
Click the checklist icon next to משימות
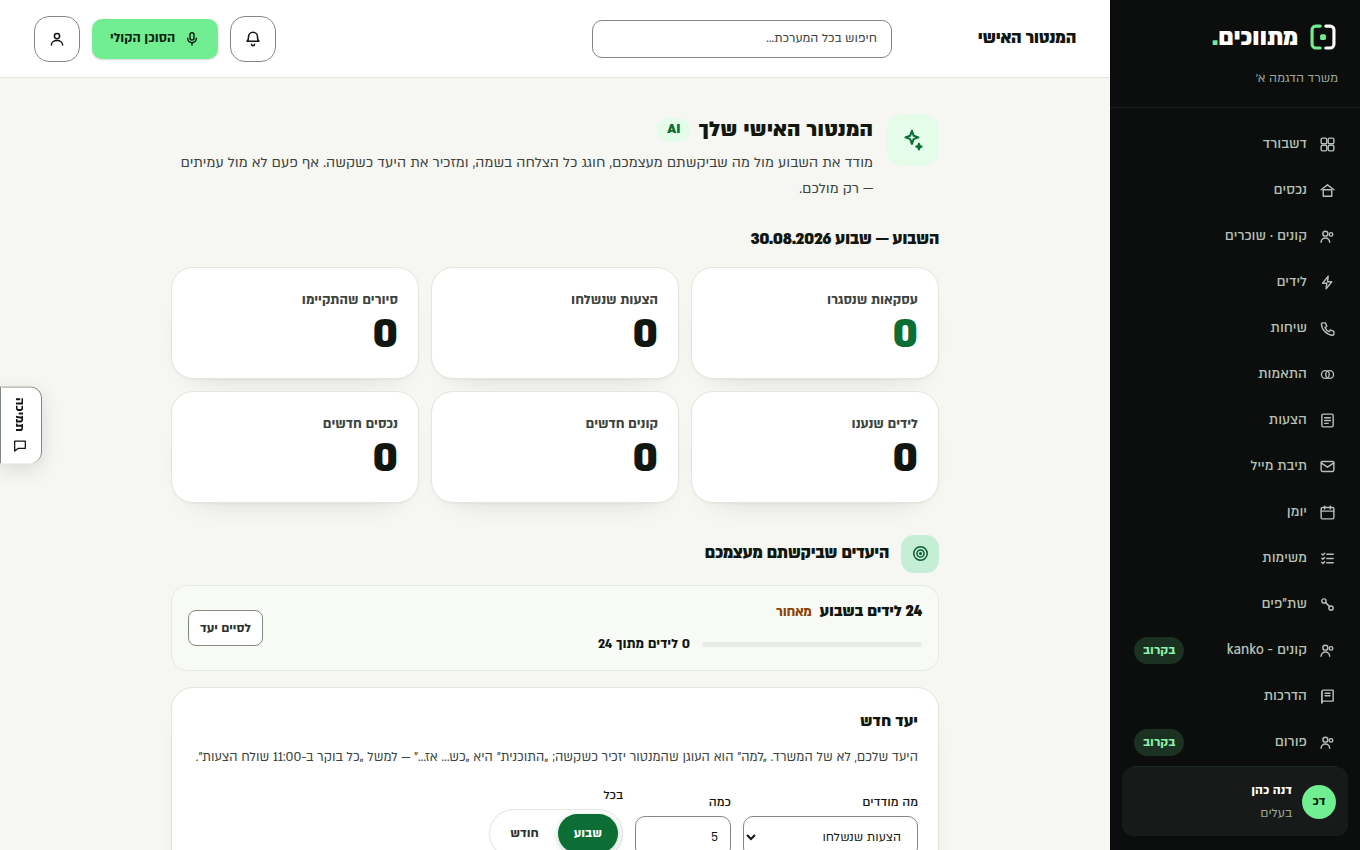(1327, 558)
